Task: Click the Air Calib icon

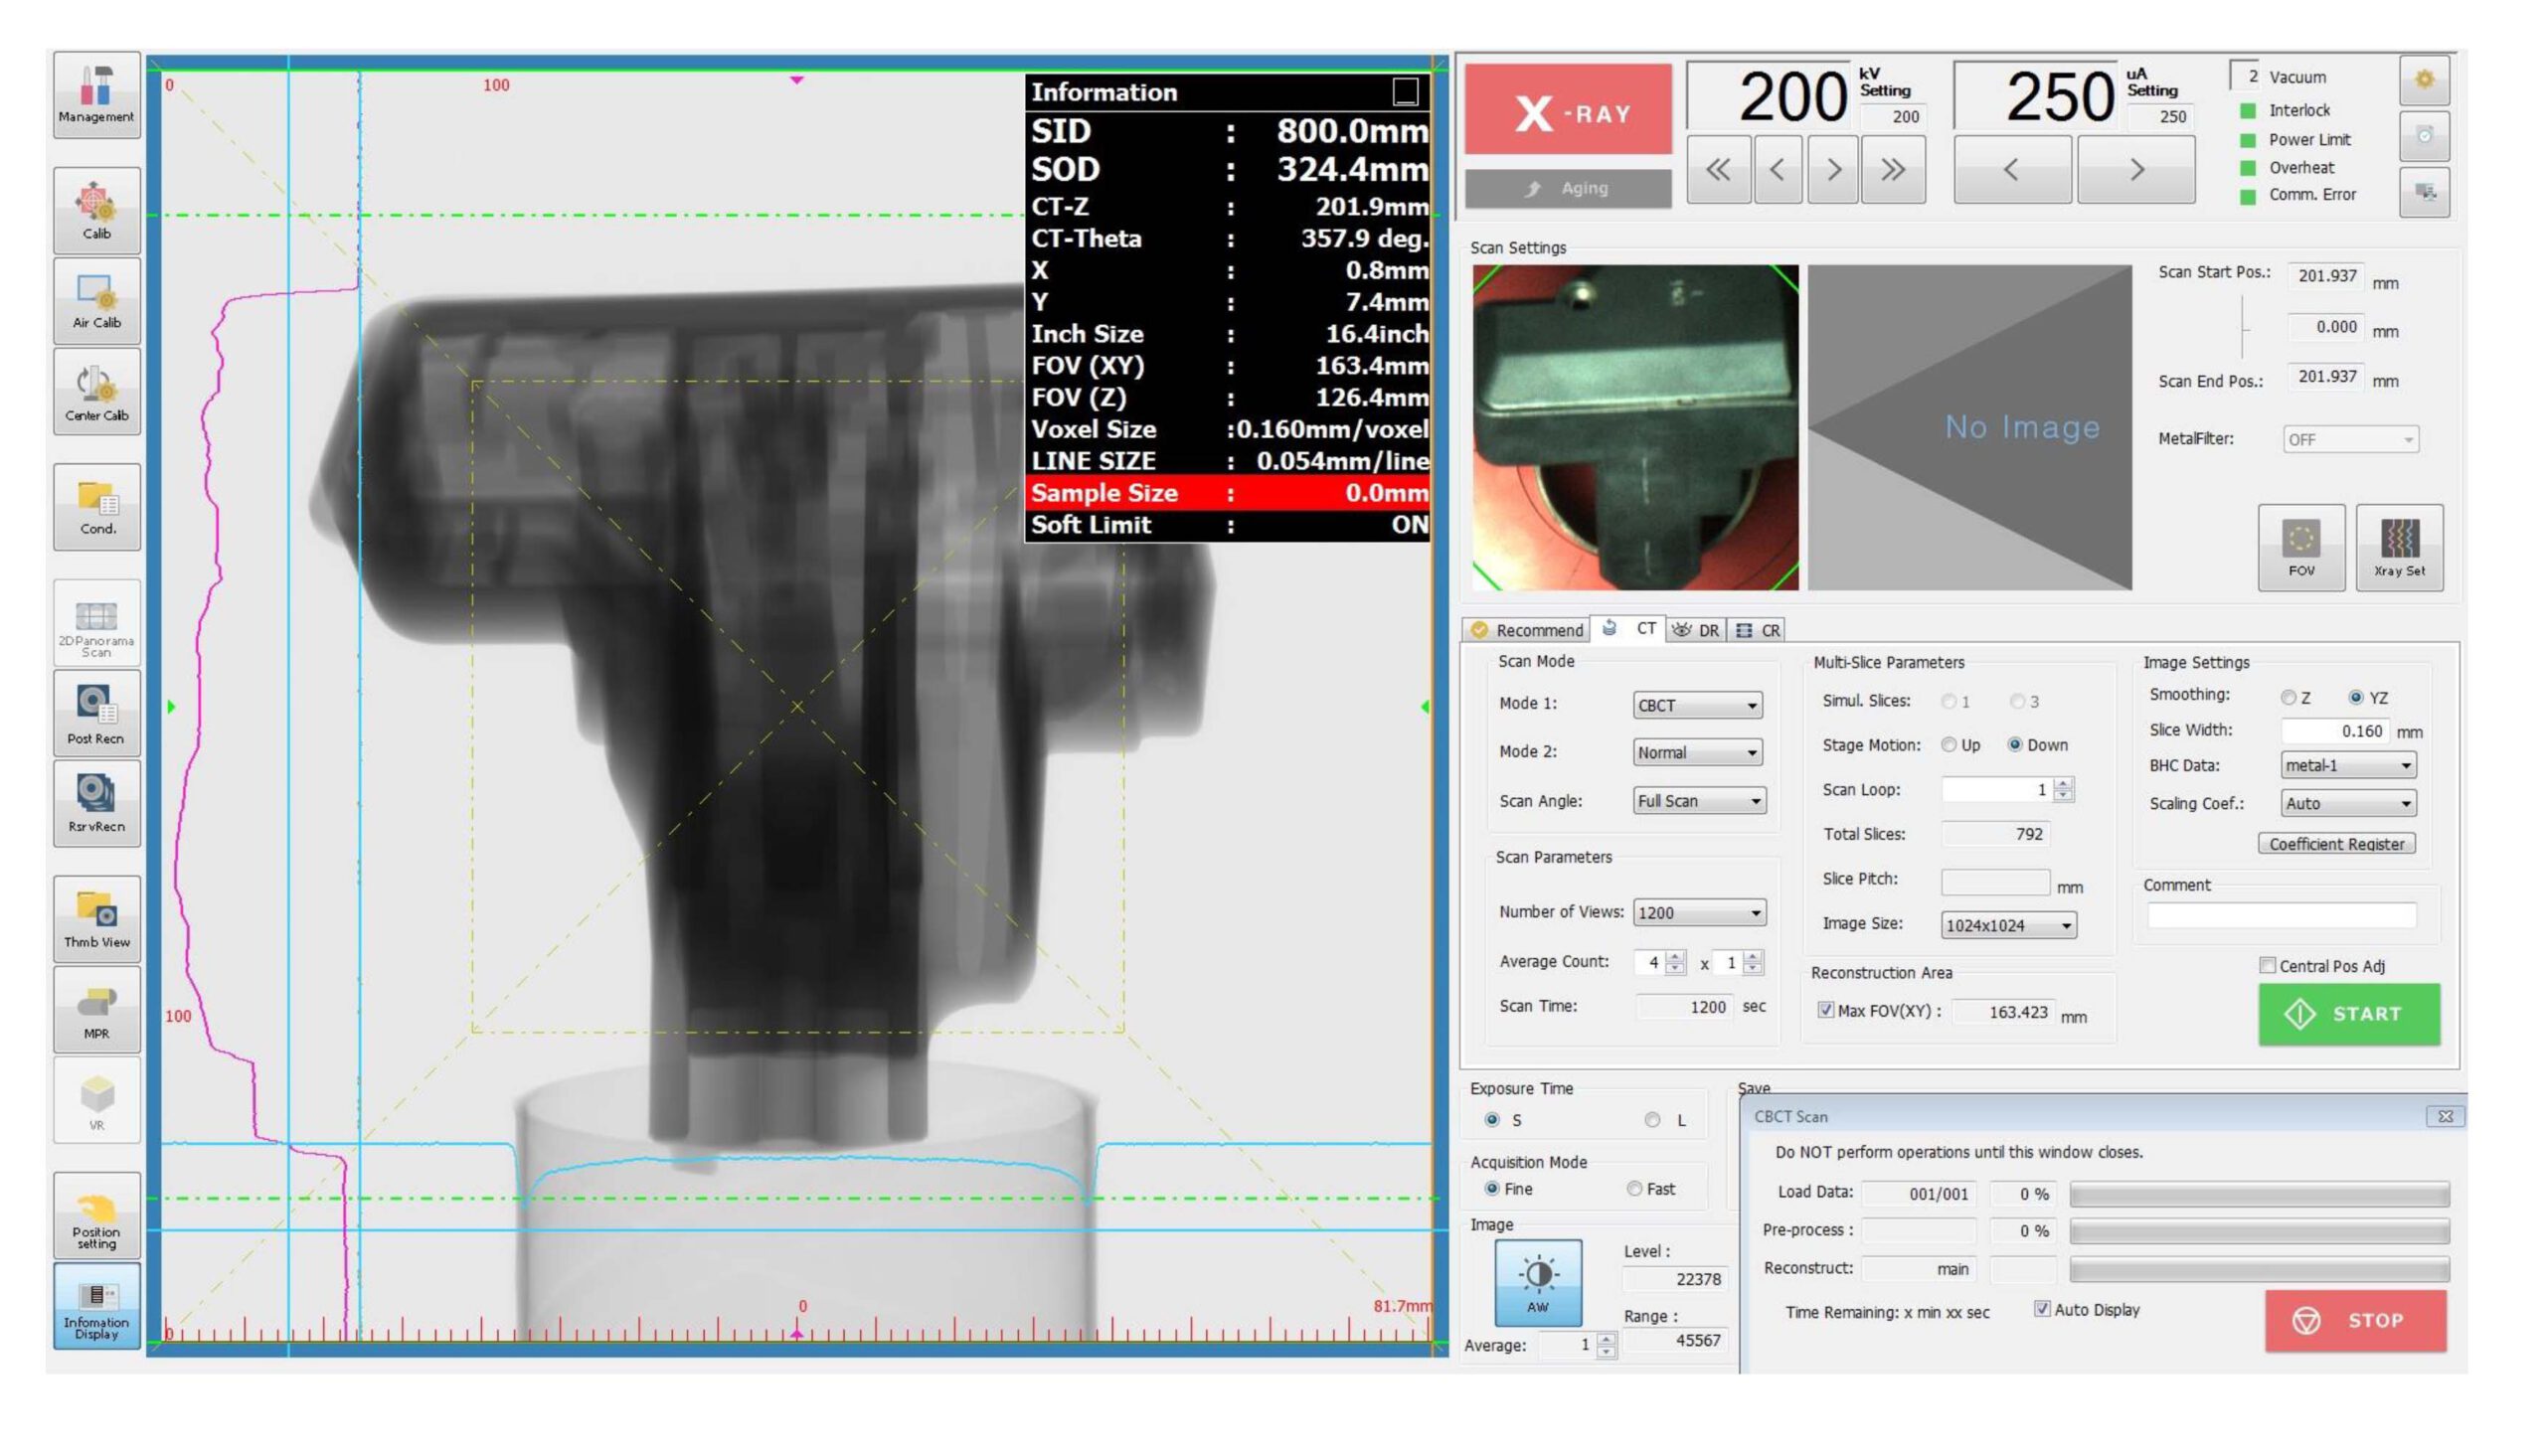Action: coord(96,301)
